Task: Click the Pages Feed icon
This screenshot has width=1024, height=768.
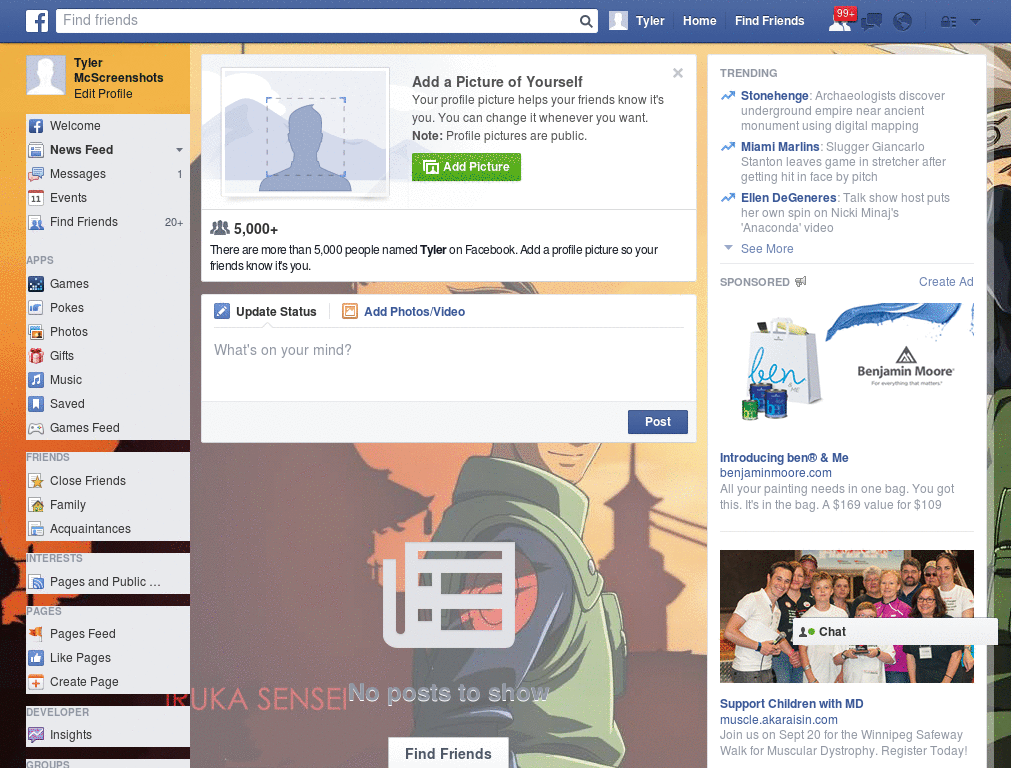Action: click(x=36, y=633)
